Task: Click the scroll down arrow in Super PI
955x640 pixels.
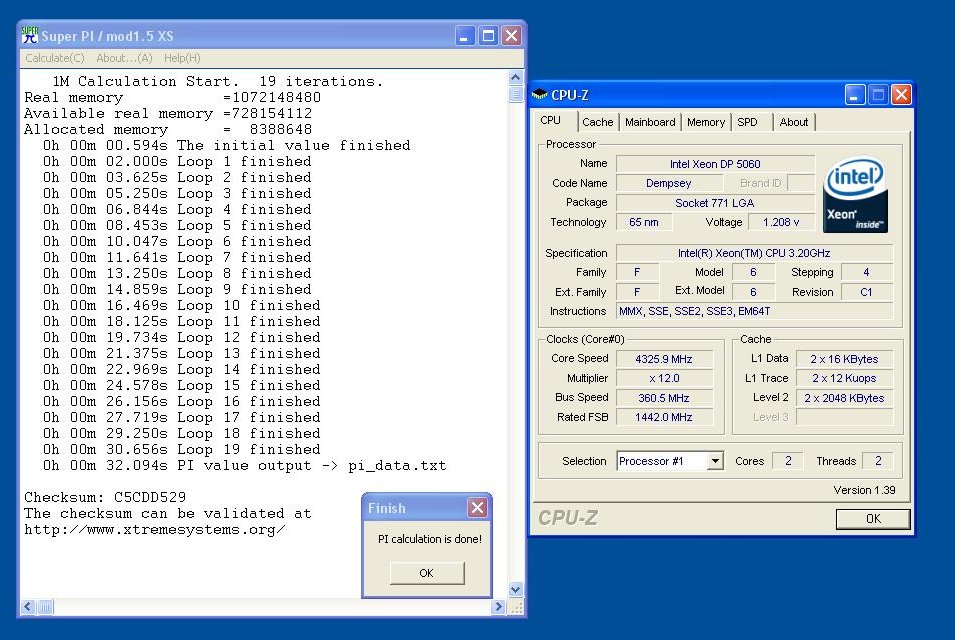Action: click(515, 589)
